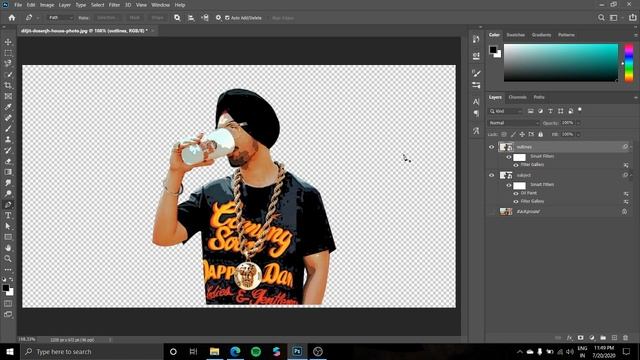Delete the selected layer
The image size is (640, 360).
click(x=626, y=338)
